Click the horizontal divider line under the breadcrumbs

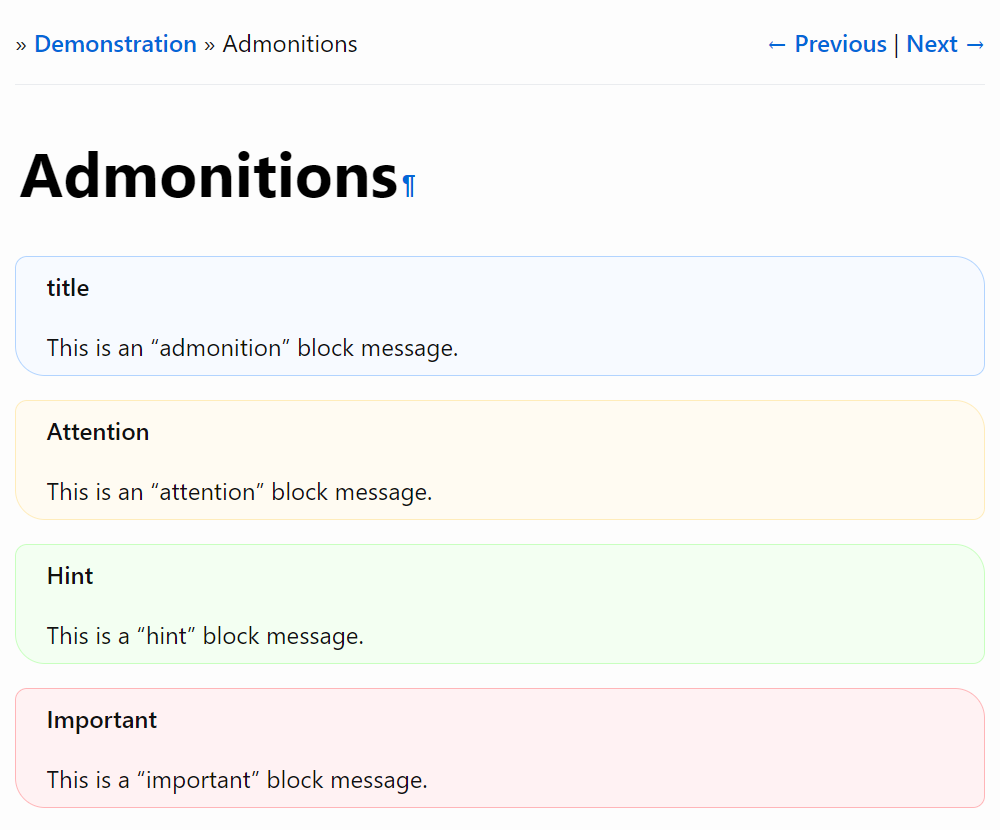click(x=500, y=85)
